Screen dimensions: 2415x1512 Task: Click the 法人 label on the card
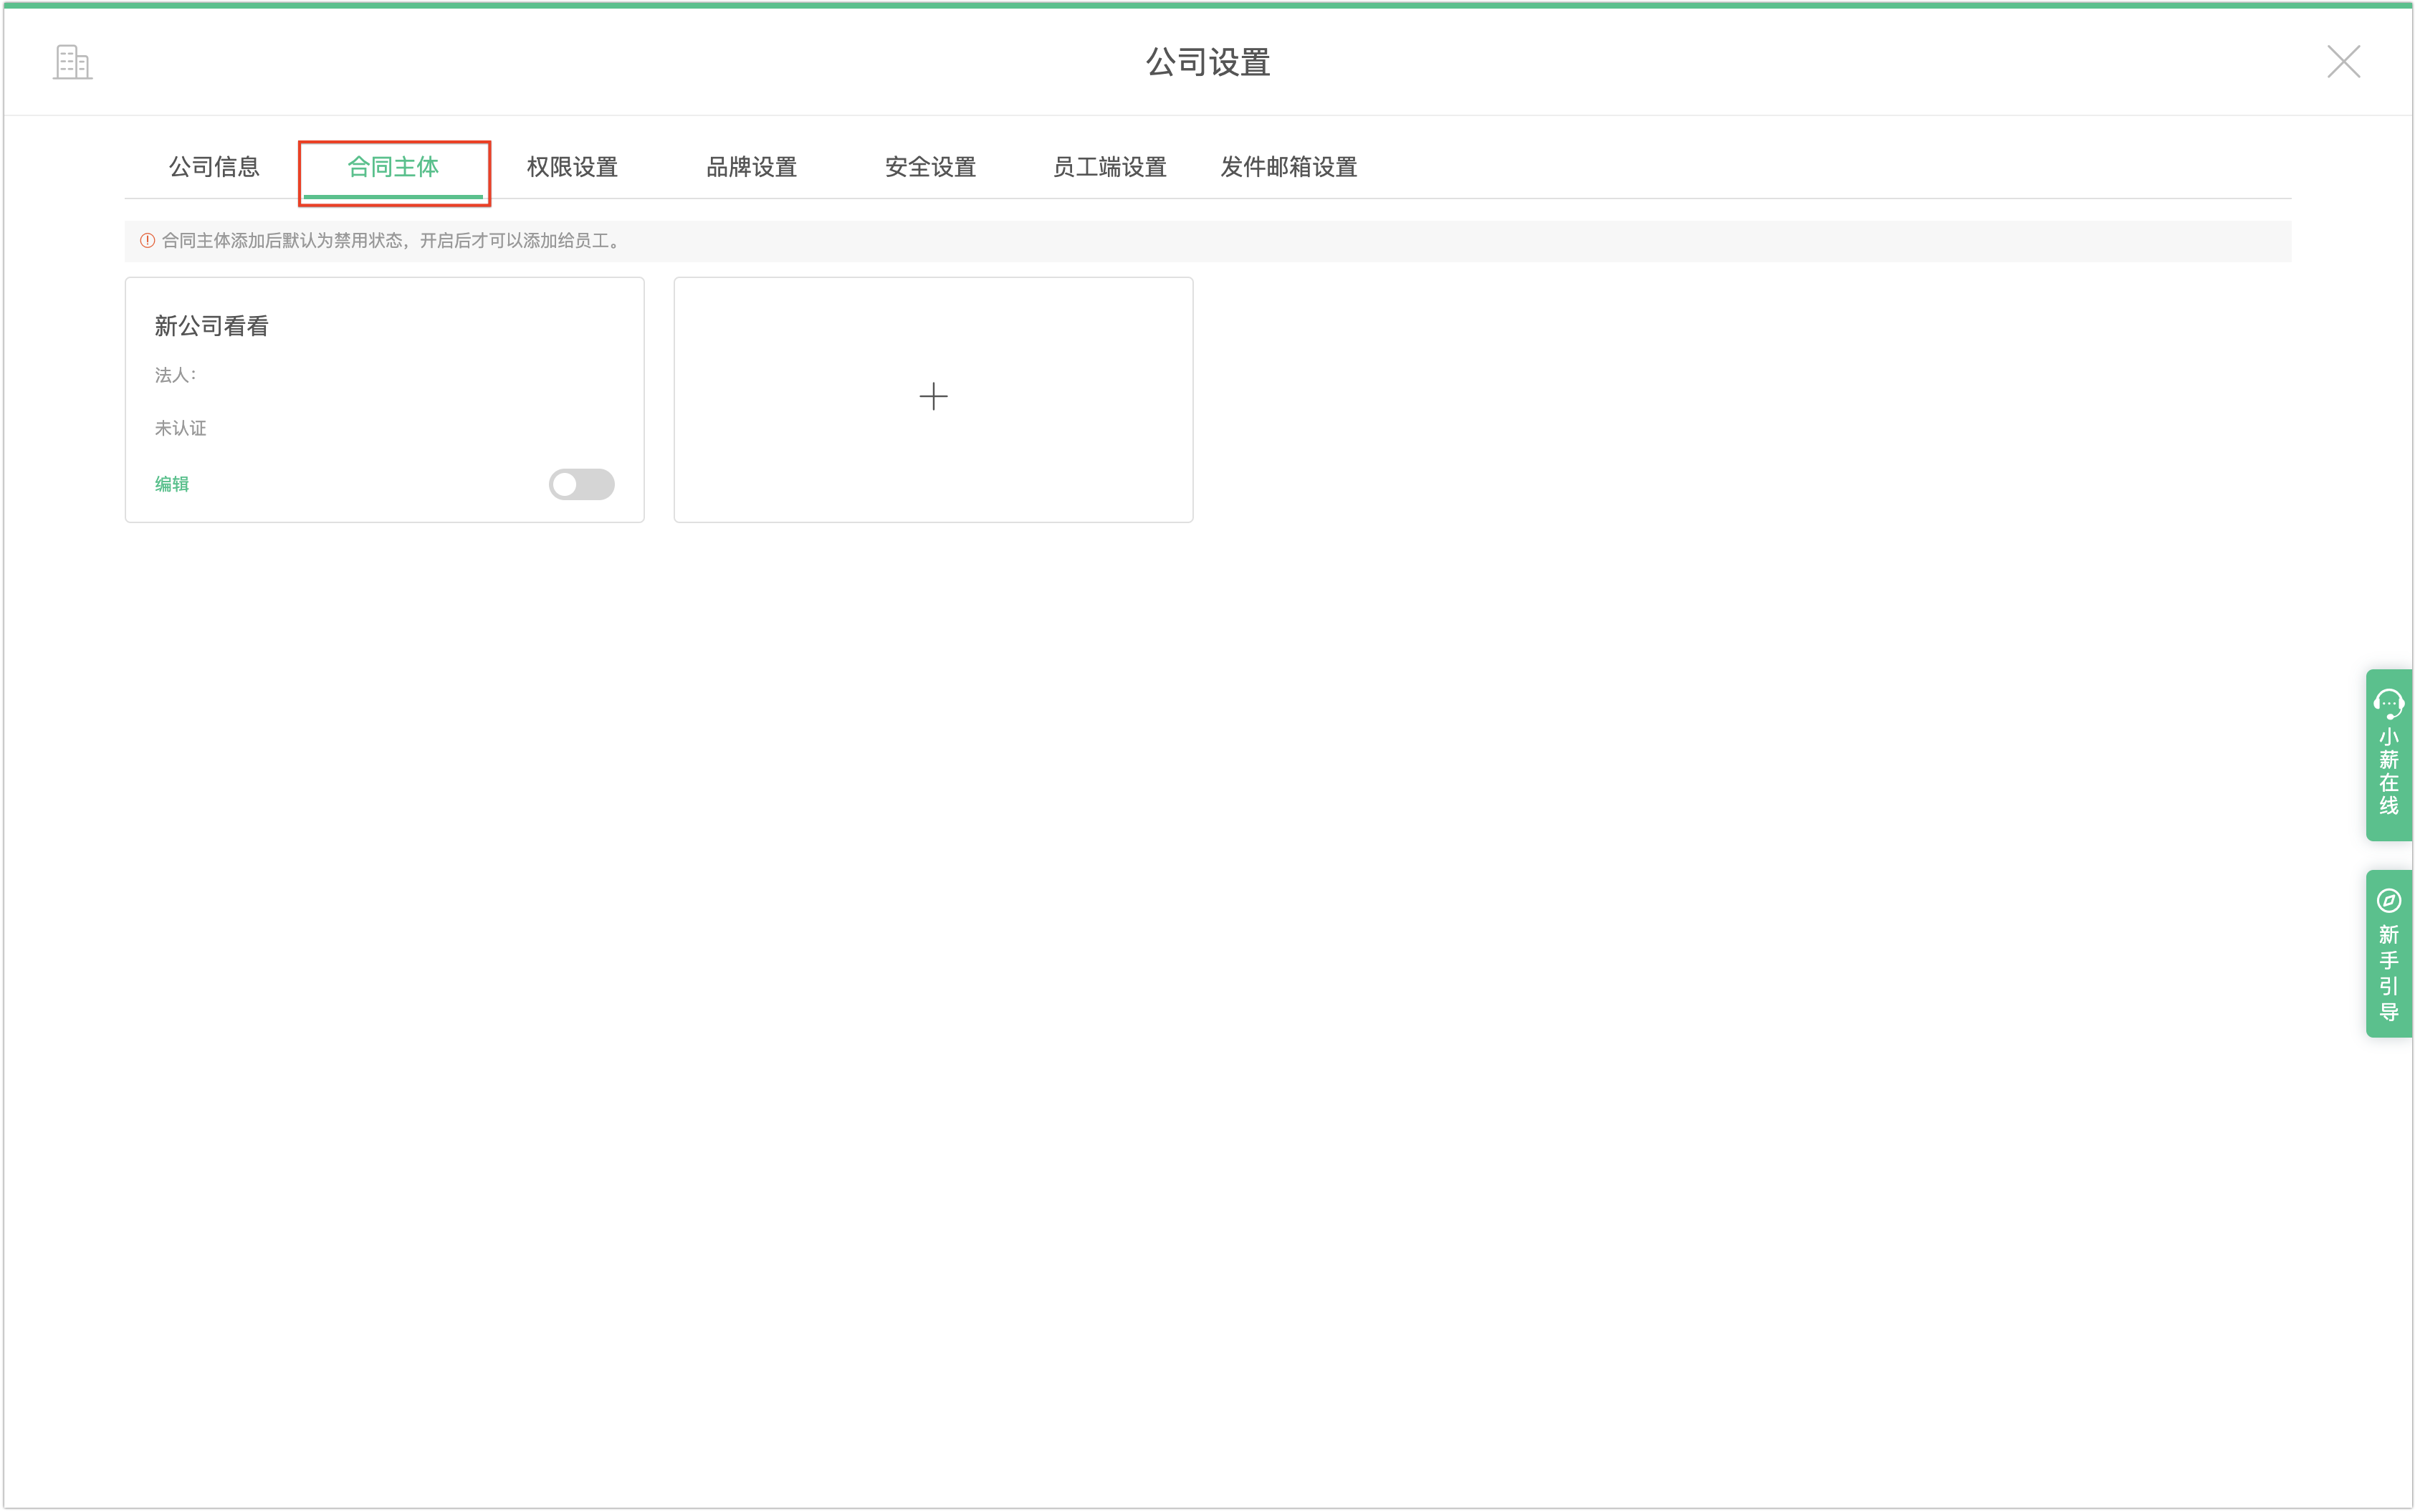(x=175, y=375)
